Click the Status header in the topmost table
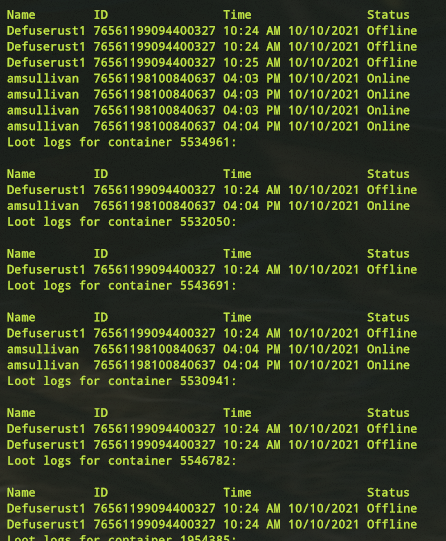This screenshot has width=446, height=541. pos(388,15)
